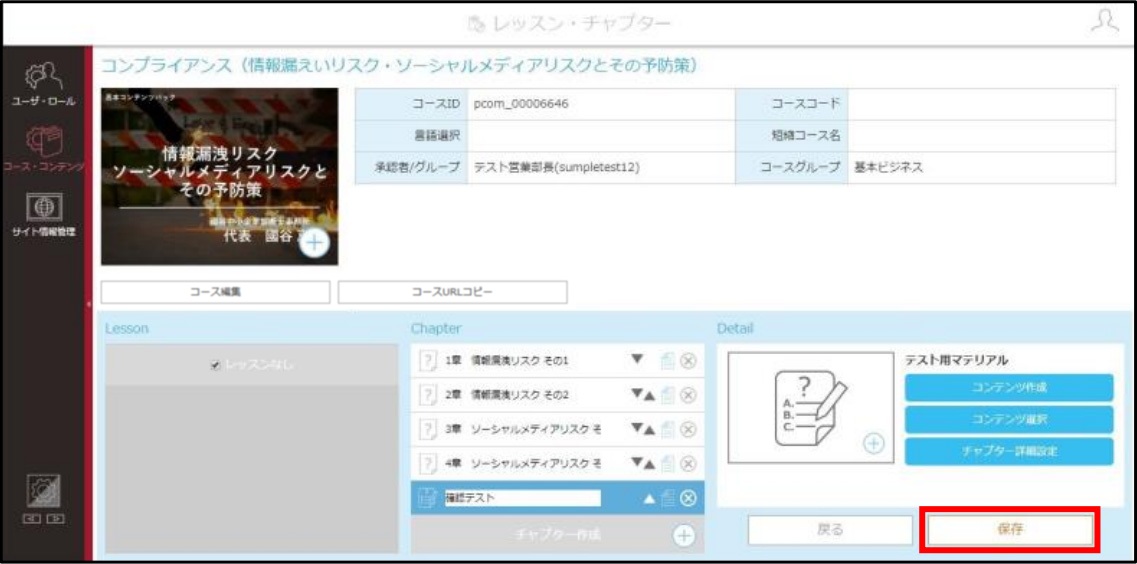Image resolution: width=1137 pixels, height=564 pixels.
Task: Click the 短縮コース名 label cell
Action: 792,136
